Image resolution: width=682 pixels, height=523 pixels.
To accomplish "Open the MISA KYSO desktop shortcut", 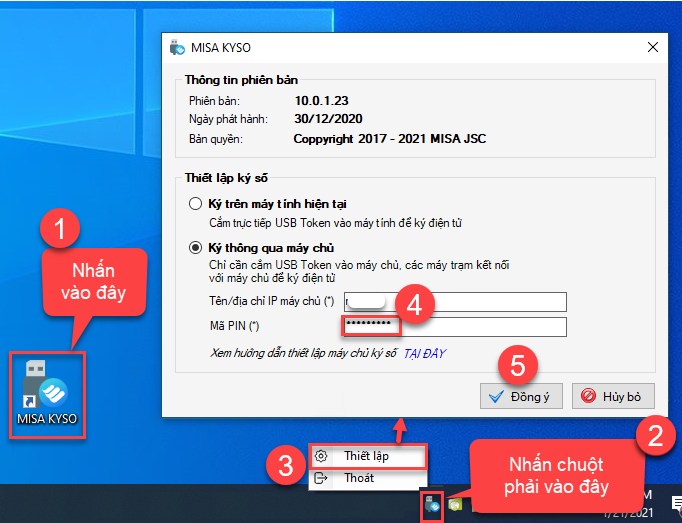I will pyautogui.click(x=47, y=393).
